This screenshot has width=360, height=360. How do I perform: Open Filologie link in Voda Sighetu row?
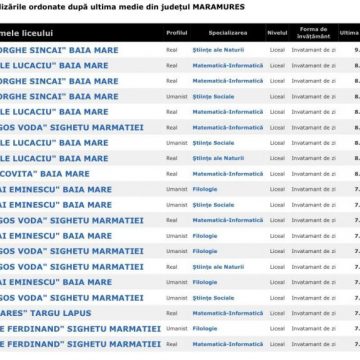click(205, 251)
